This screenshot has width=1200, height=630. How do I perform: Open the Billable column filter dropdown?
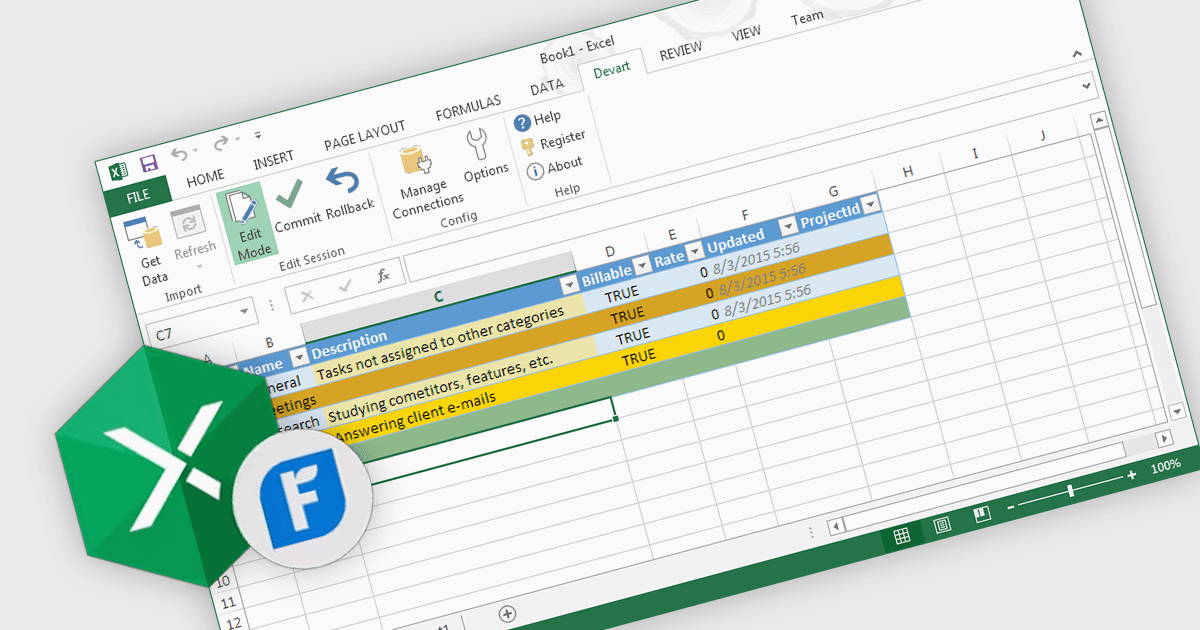click(x=641, y=267)
